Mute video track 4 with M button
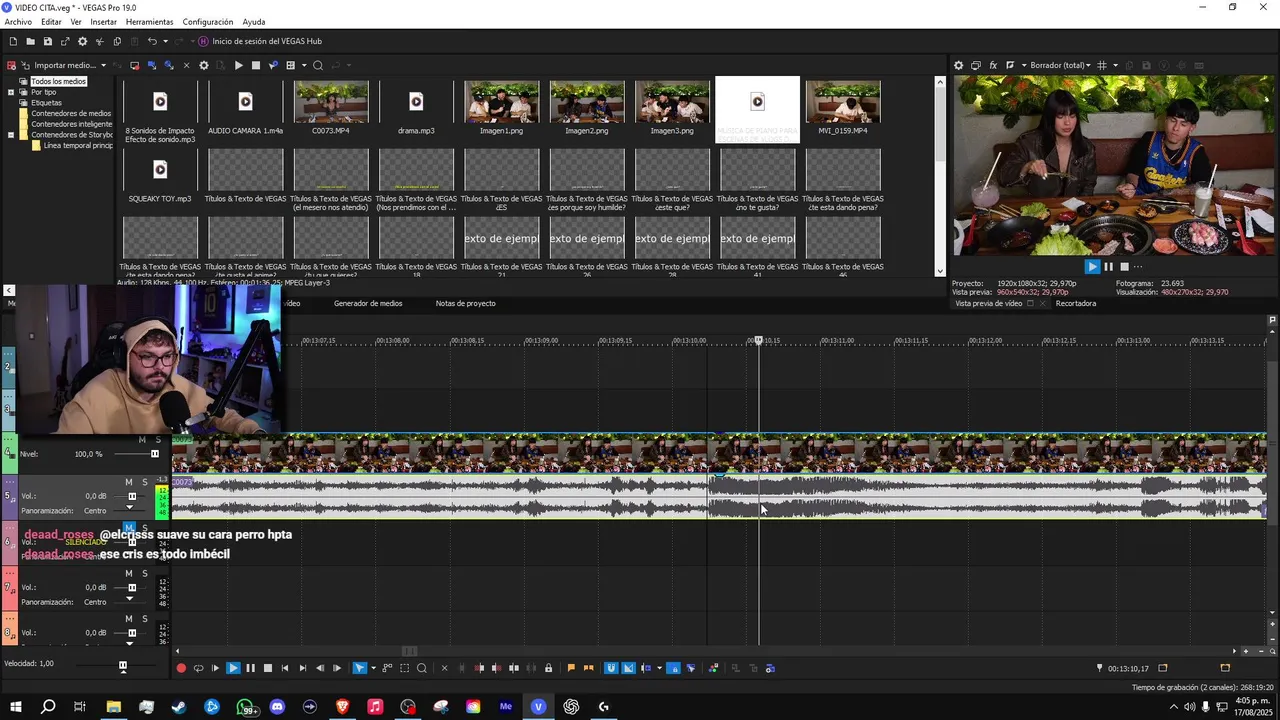Viewport: 1280px width, 720px height. pos(142,440)
